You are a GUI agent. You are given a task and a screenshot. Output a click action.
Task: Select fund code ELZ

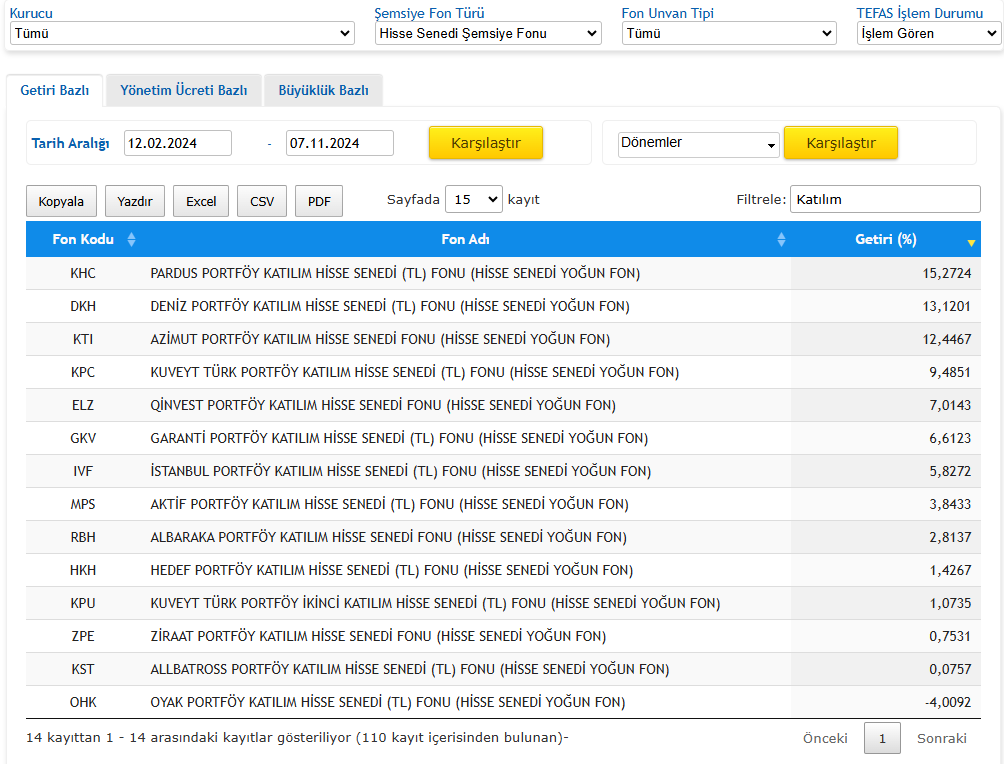(83, 405)
